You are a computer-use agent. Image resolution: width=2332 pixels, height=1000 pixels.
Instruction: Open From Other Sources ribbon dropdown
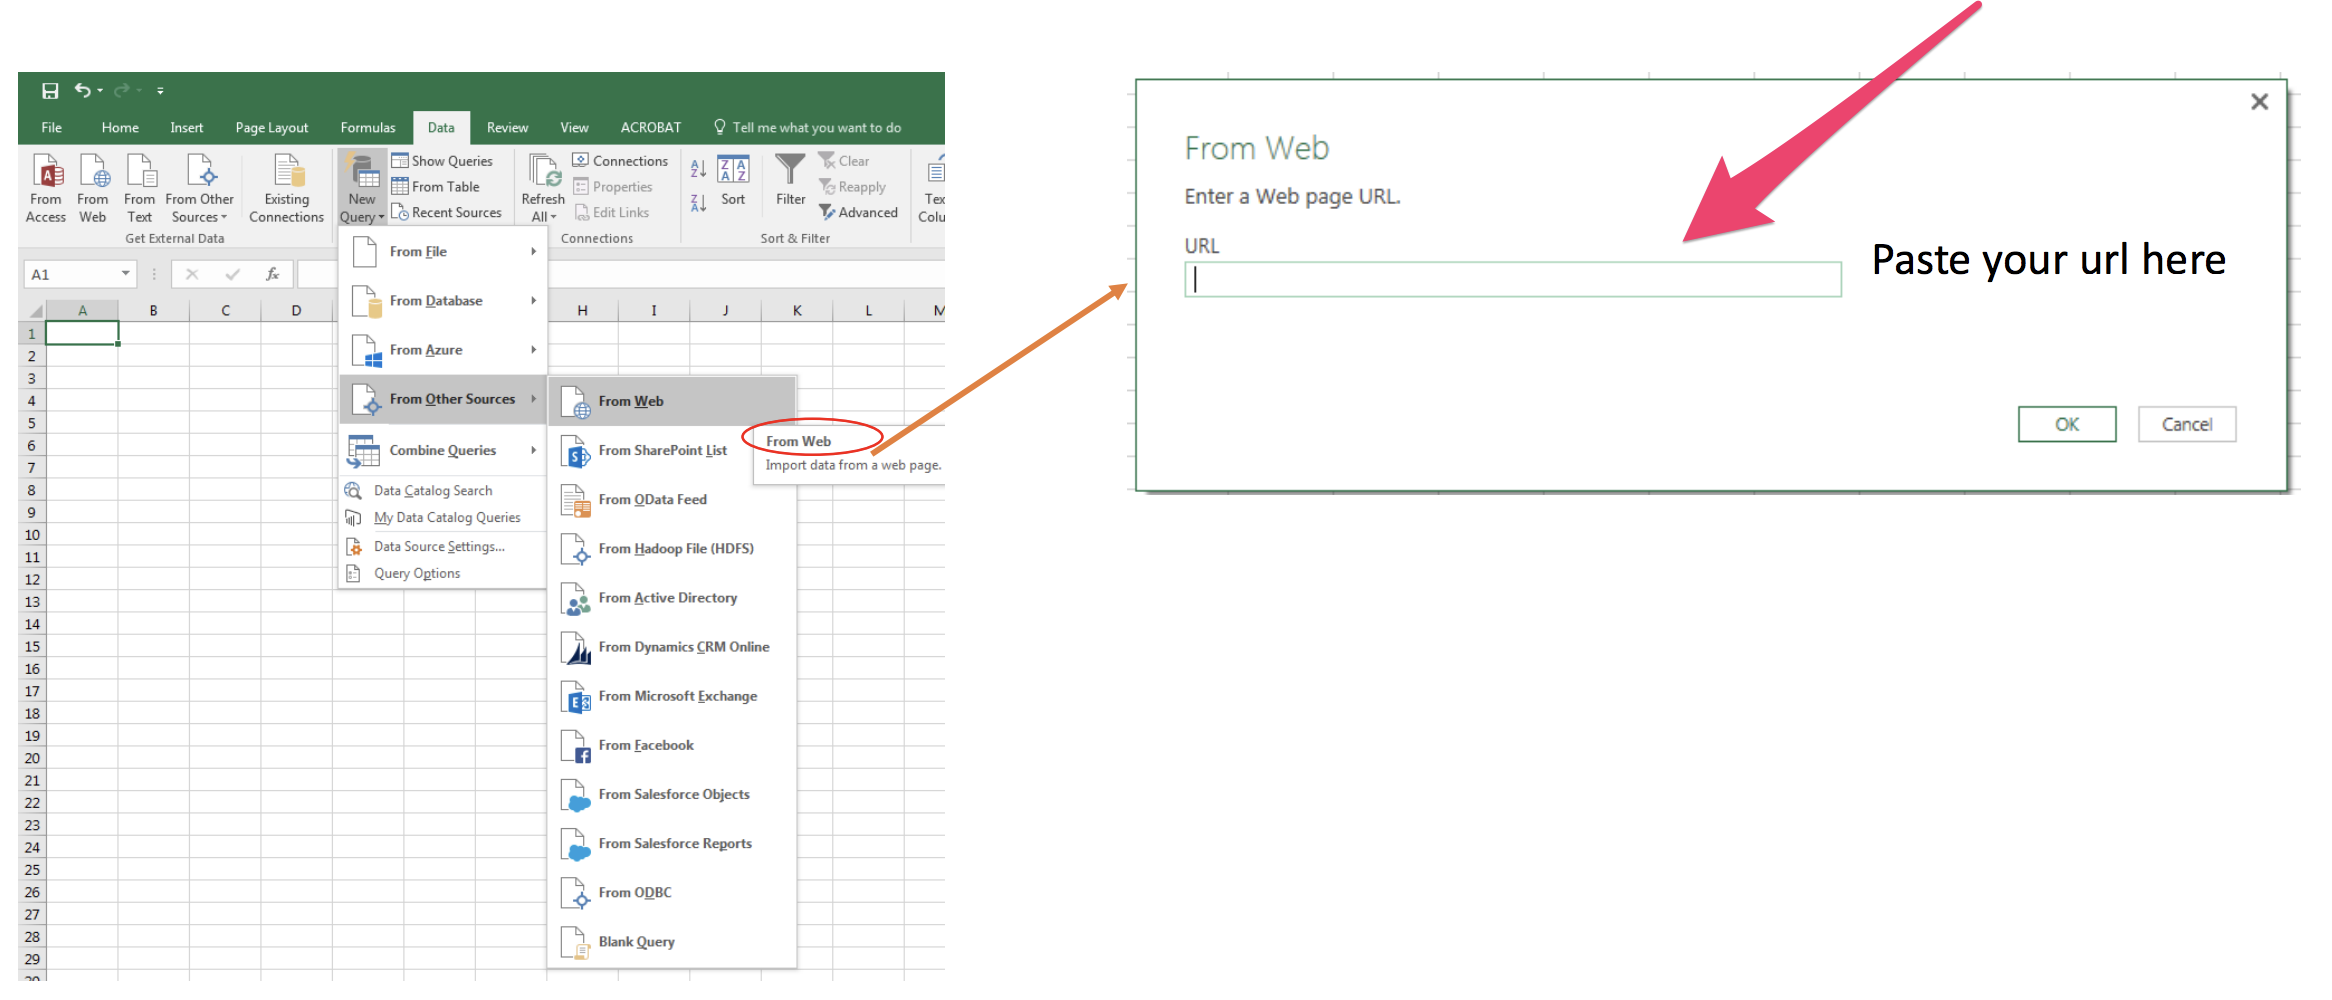tap(200, 188)
